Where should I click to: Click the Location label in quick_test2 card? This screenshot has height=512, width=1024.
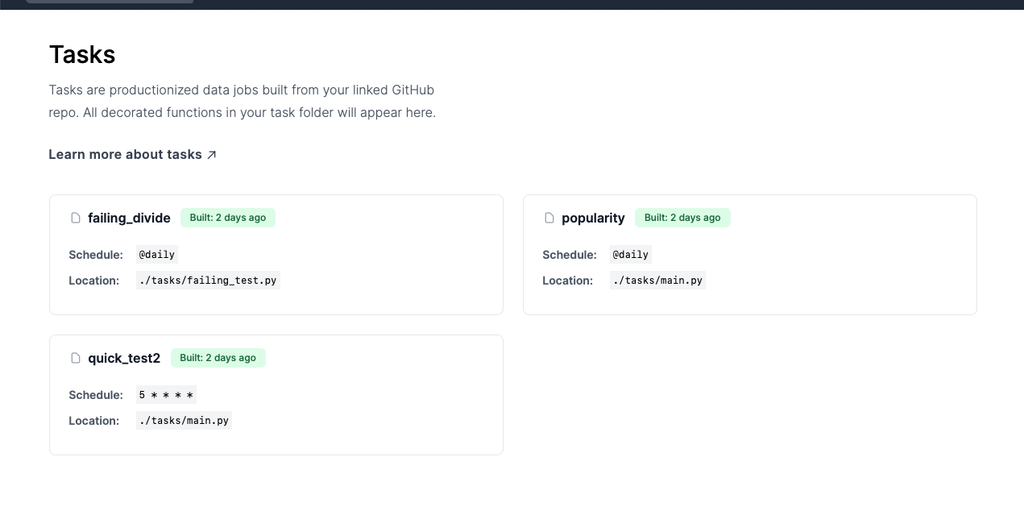94,421
